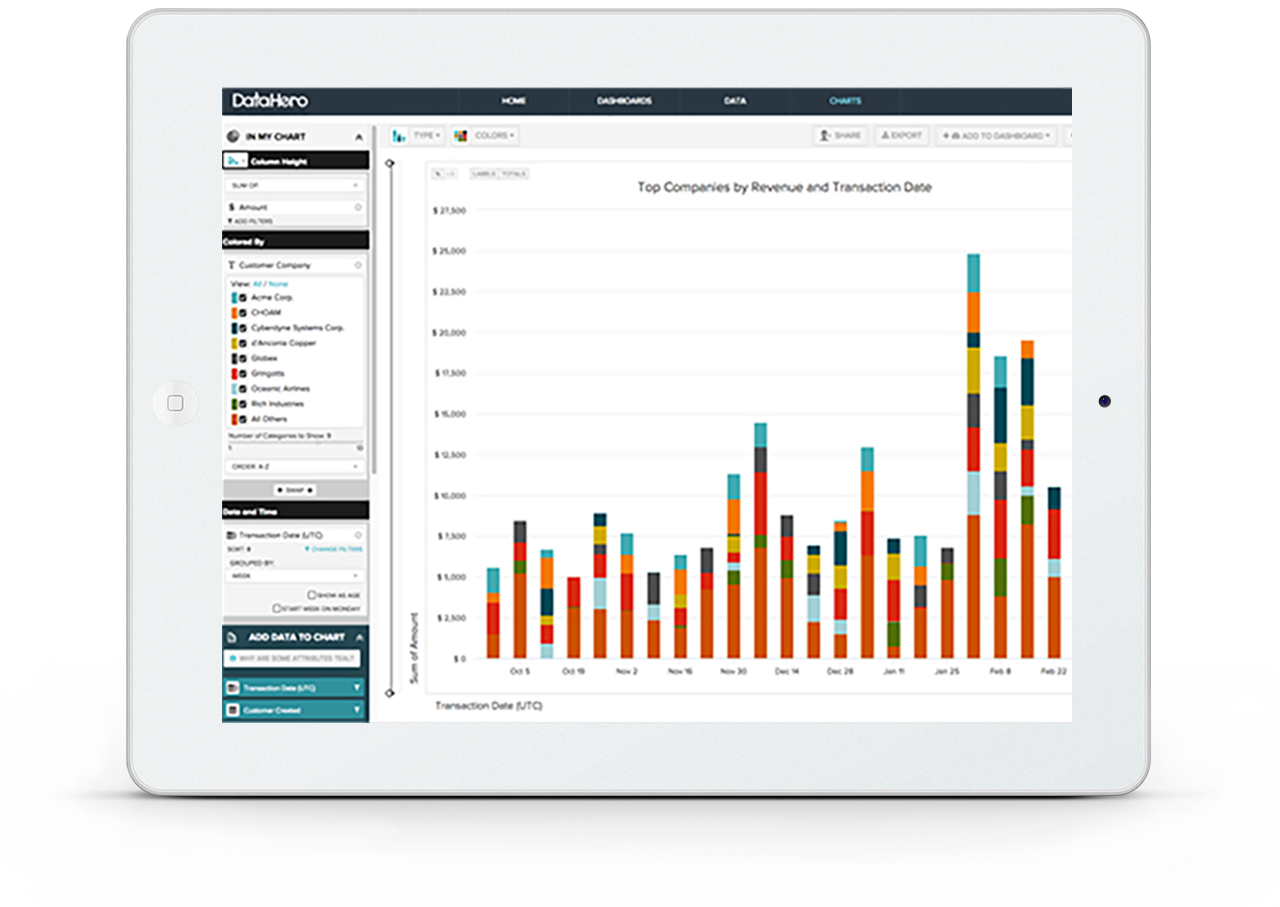Select the All view link
Screen dimensions: 1280x907
[257, 284]
